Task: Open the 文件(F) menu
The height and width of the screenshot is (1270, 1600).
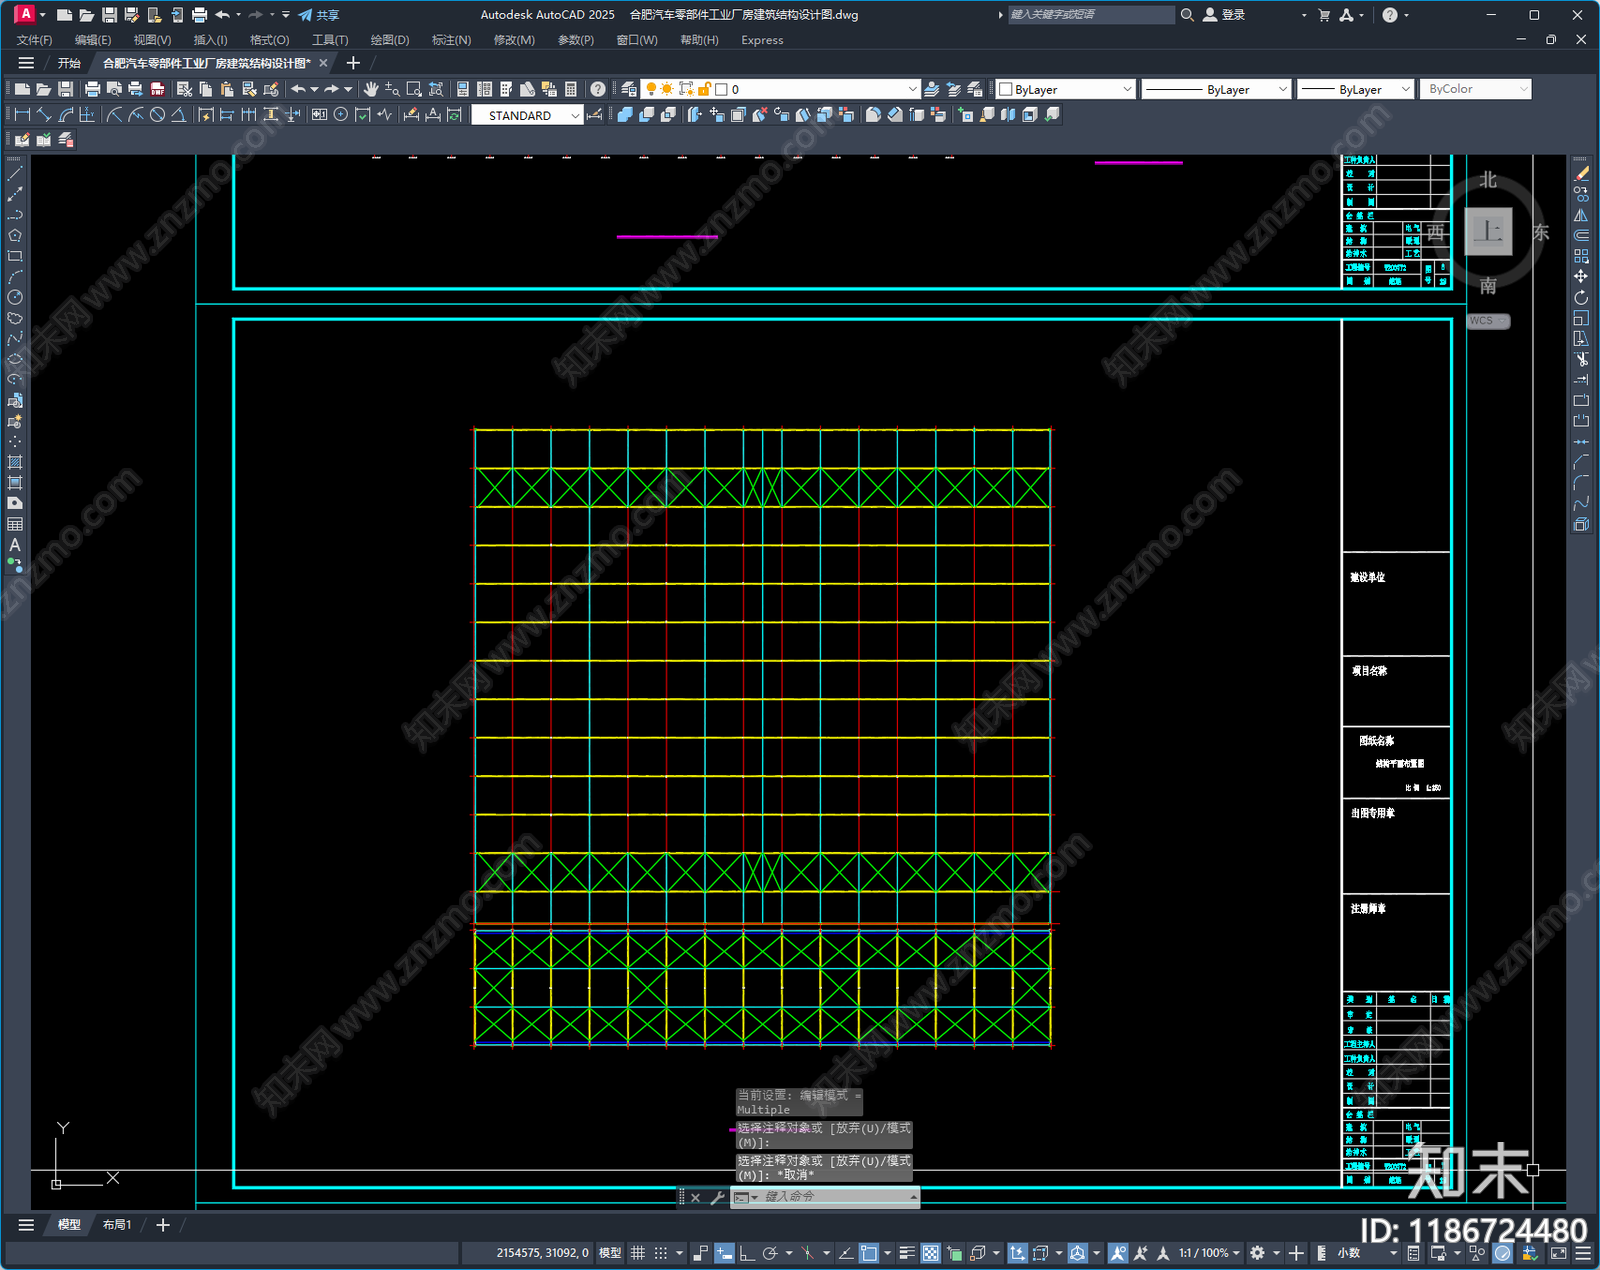Action: point(34,40)
